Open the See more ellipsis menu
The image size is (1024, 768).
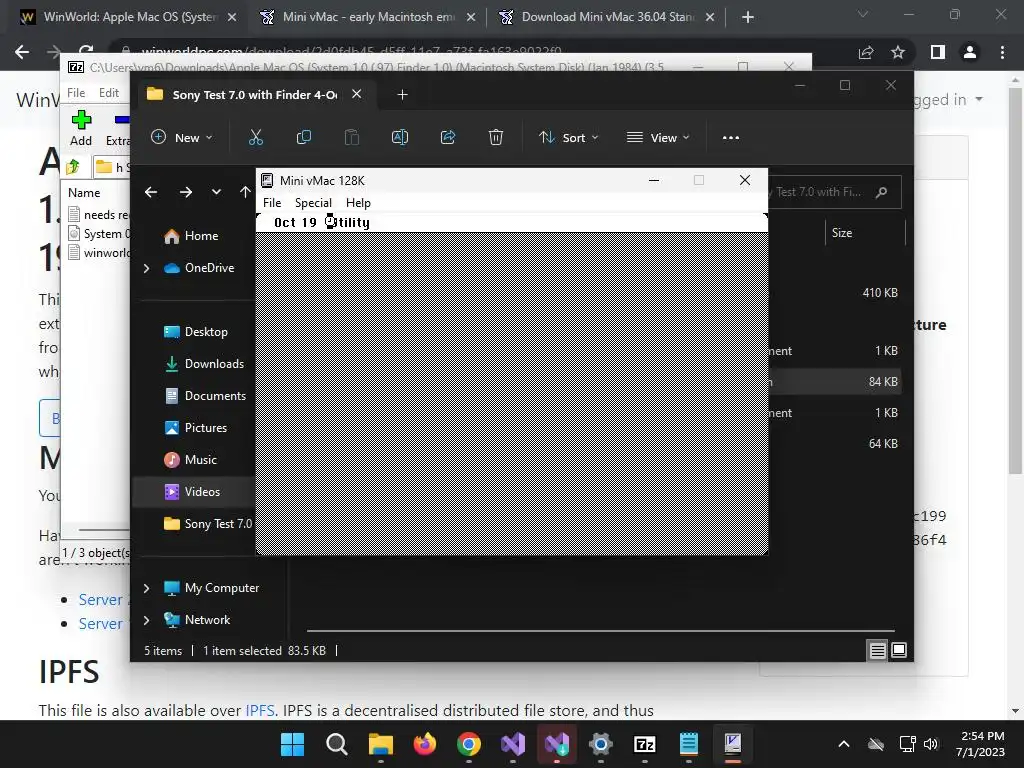point(731,138)
